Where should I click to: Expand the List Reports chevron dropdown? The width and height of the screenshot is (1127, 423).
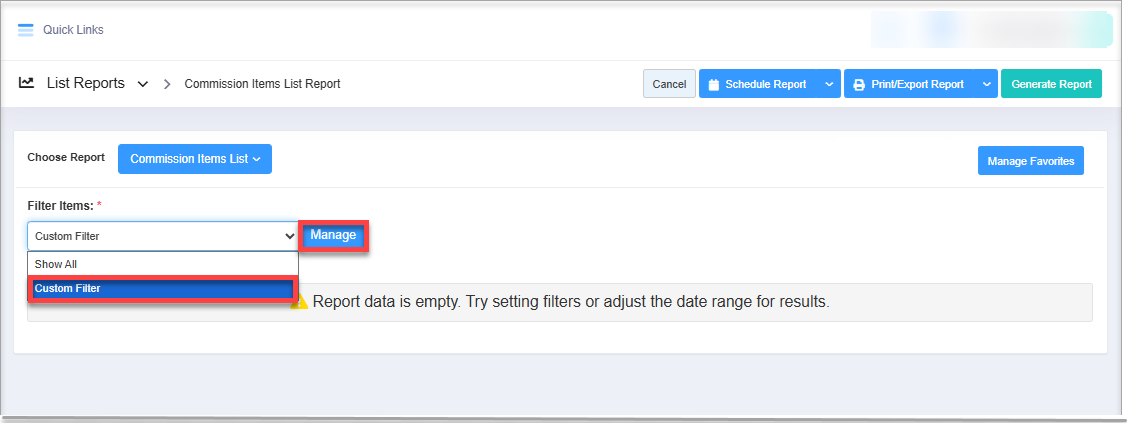(143, 84)
